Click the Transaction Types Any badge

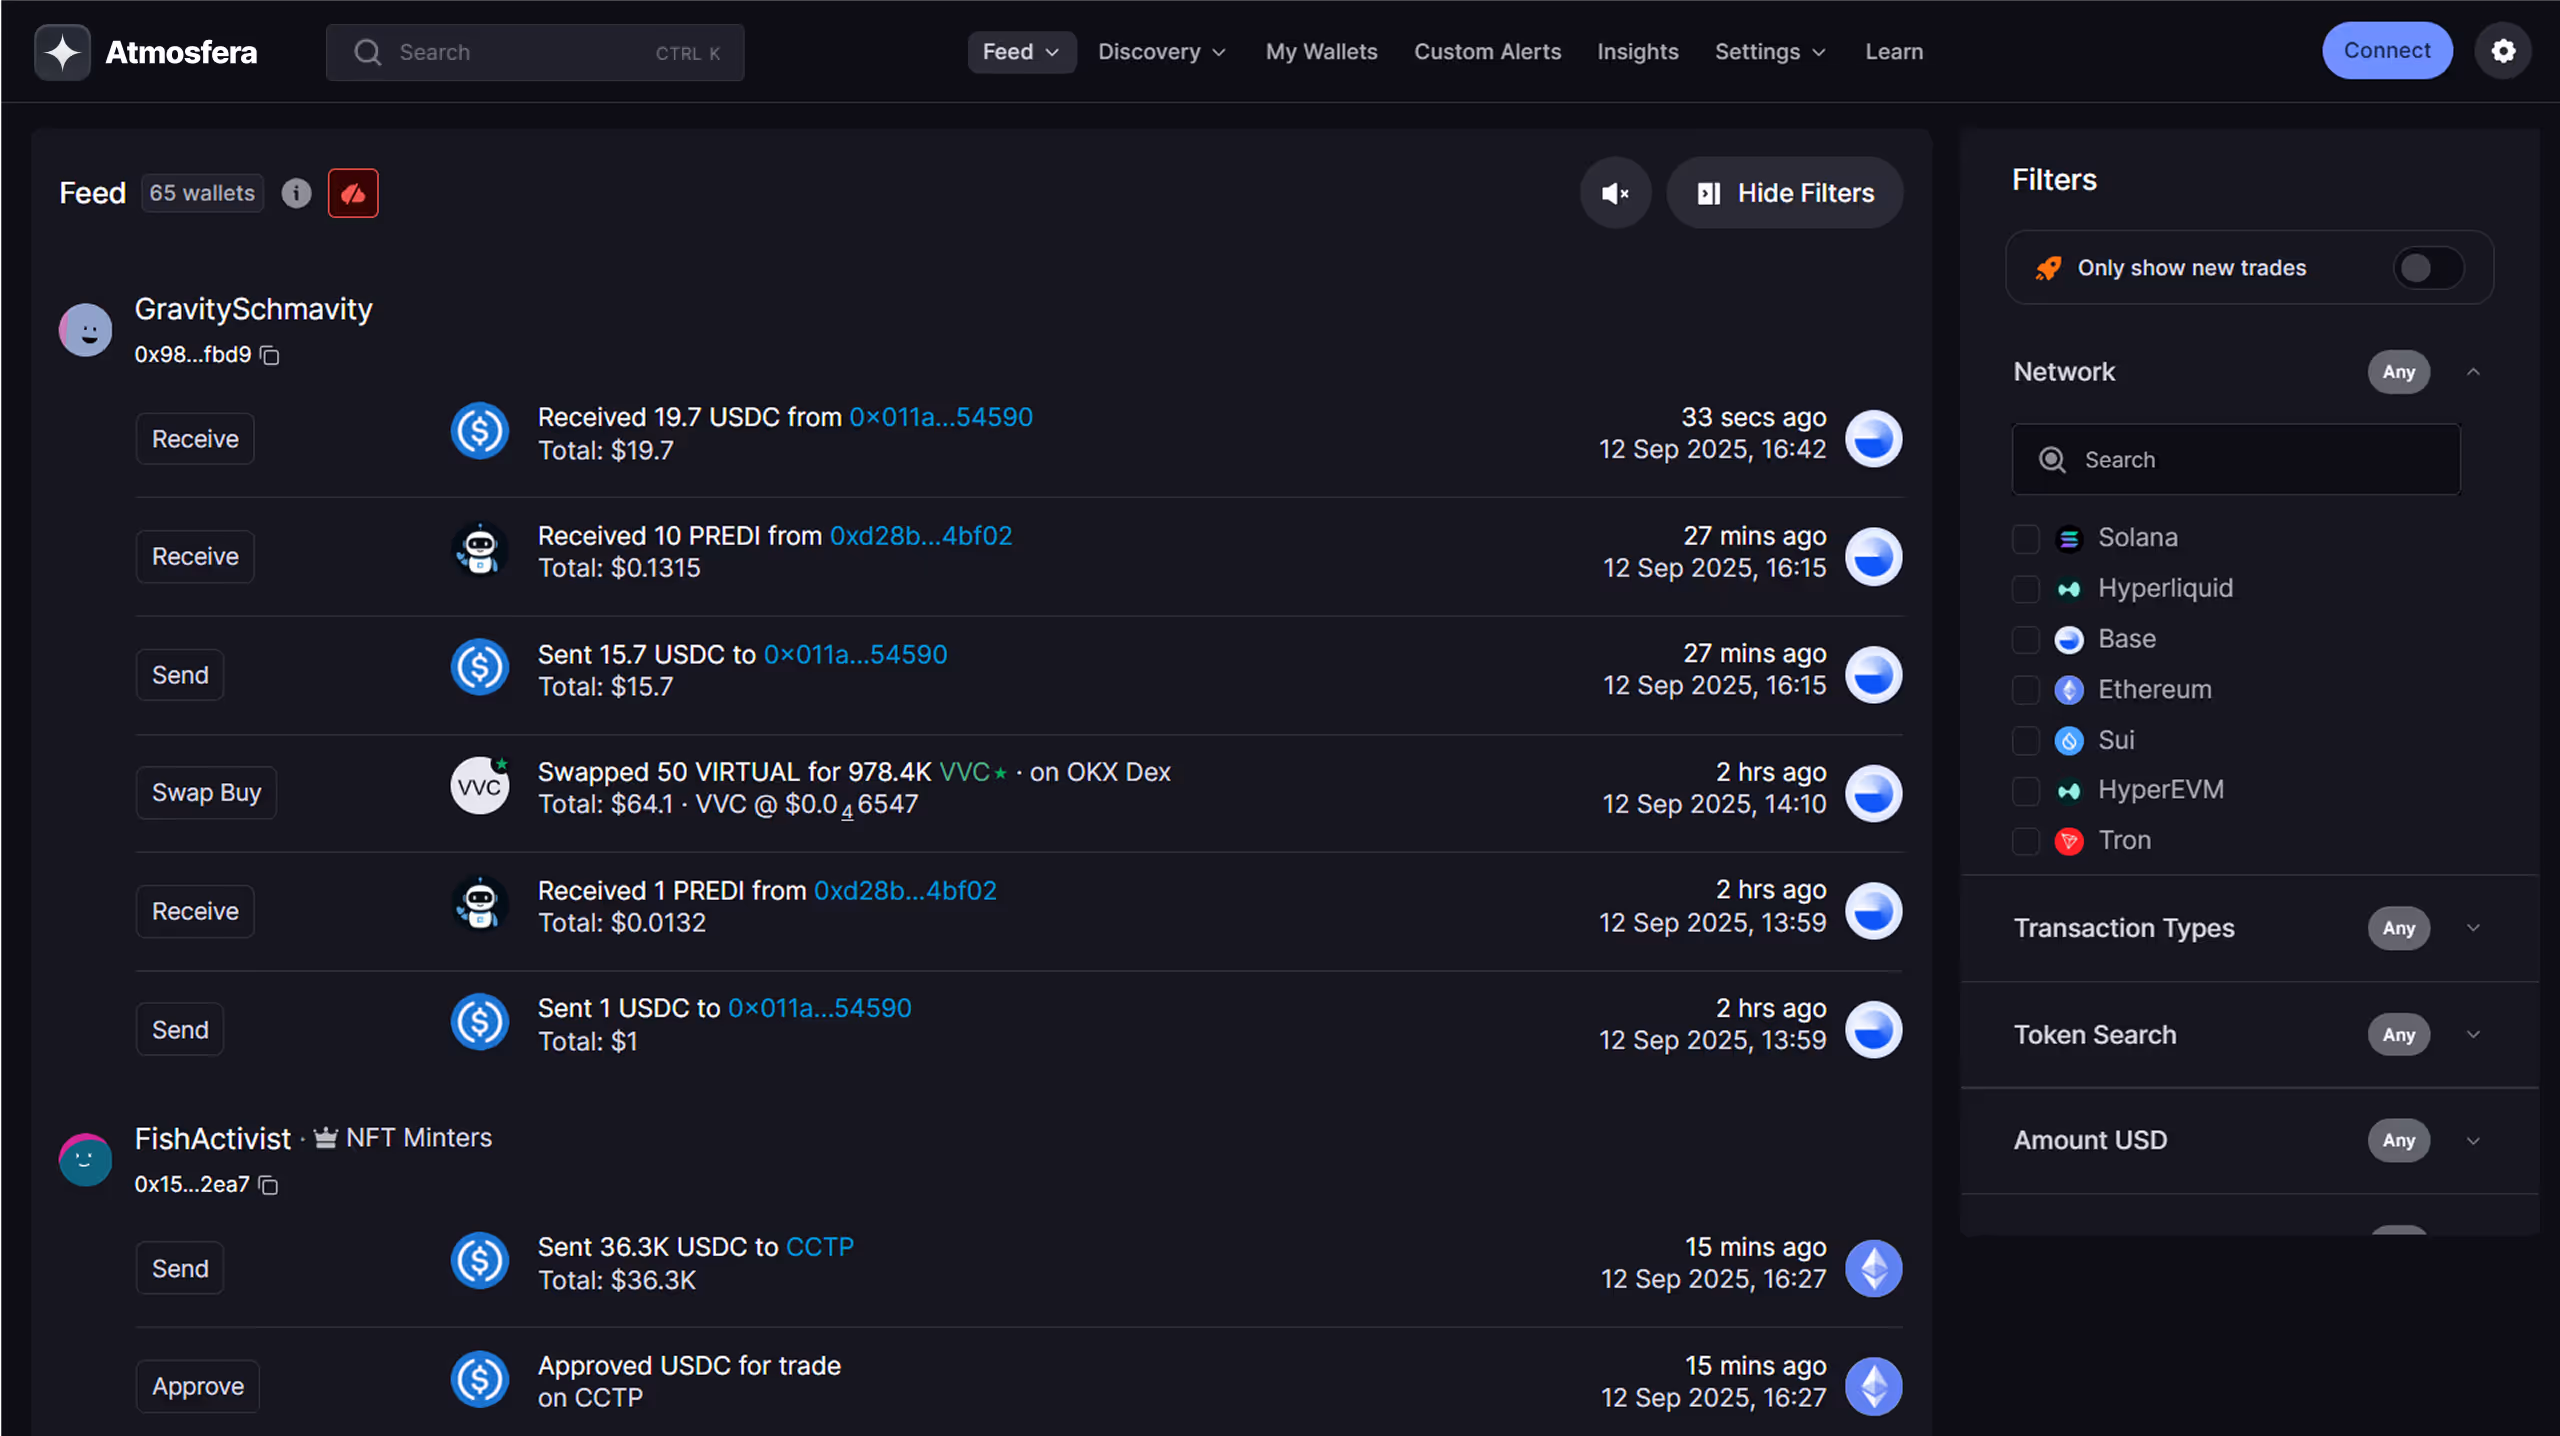[2398, 928]
